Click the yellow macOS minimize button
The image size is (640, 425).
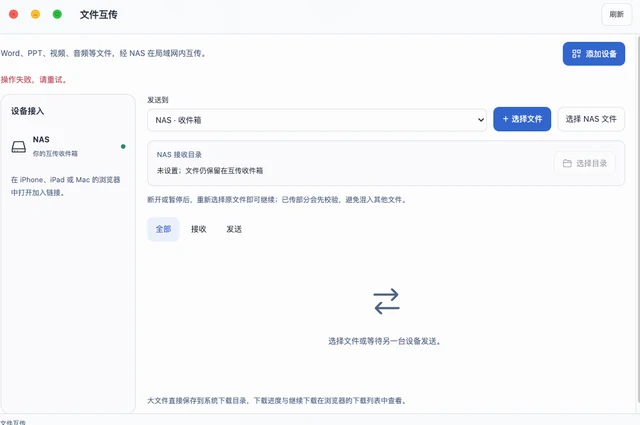pos(36,14)
